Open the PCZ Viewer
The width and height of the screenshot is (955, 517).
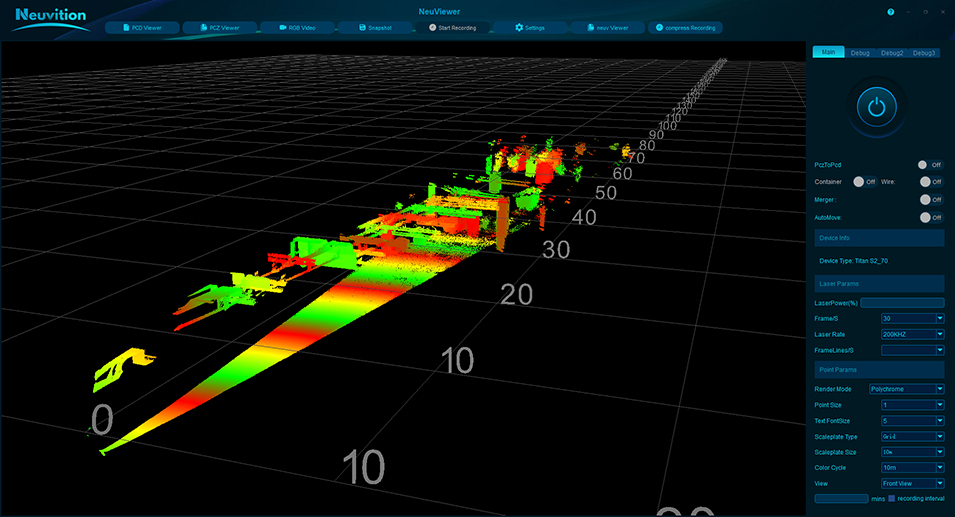tap(220, 27)
